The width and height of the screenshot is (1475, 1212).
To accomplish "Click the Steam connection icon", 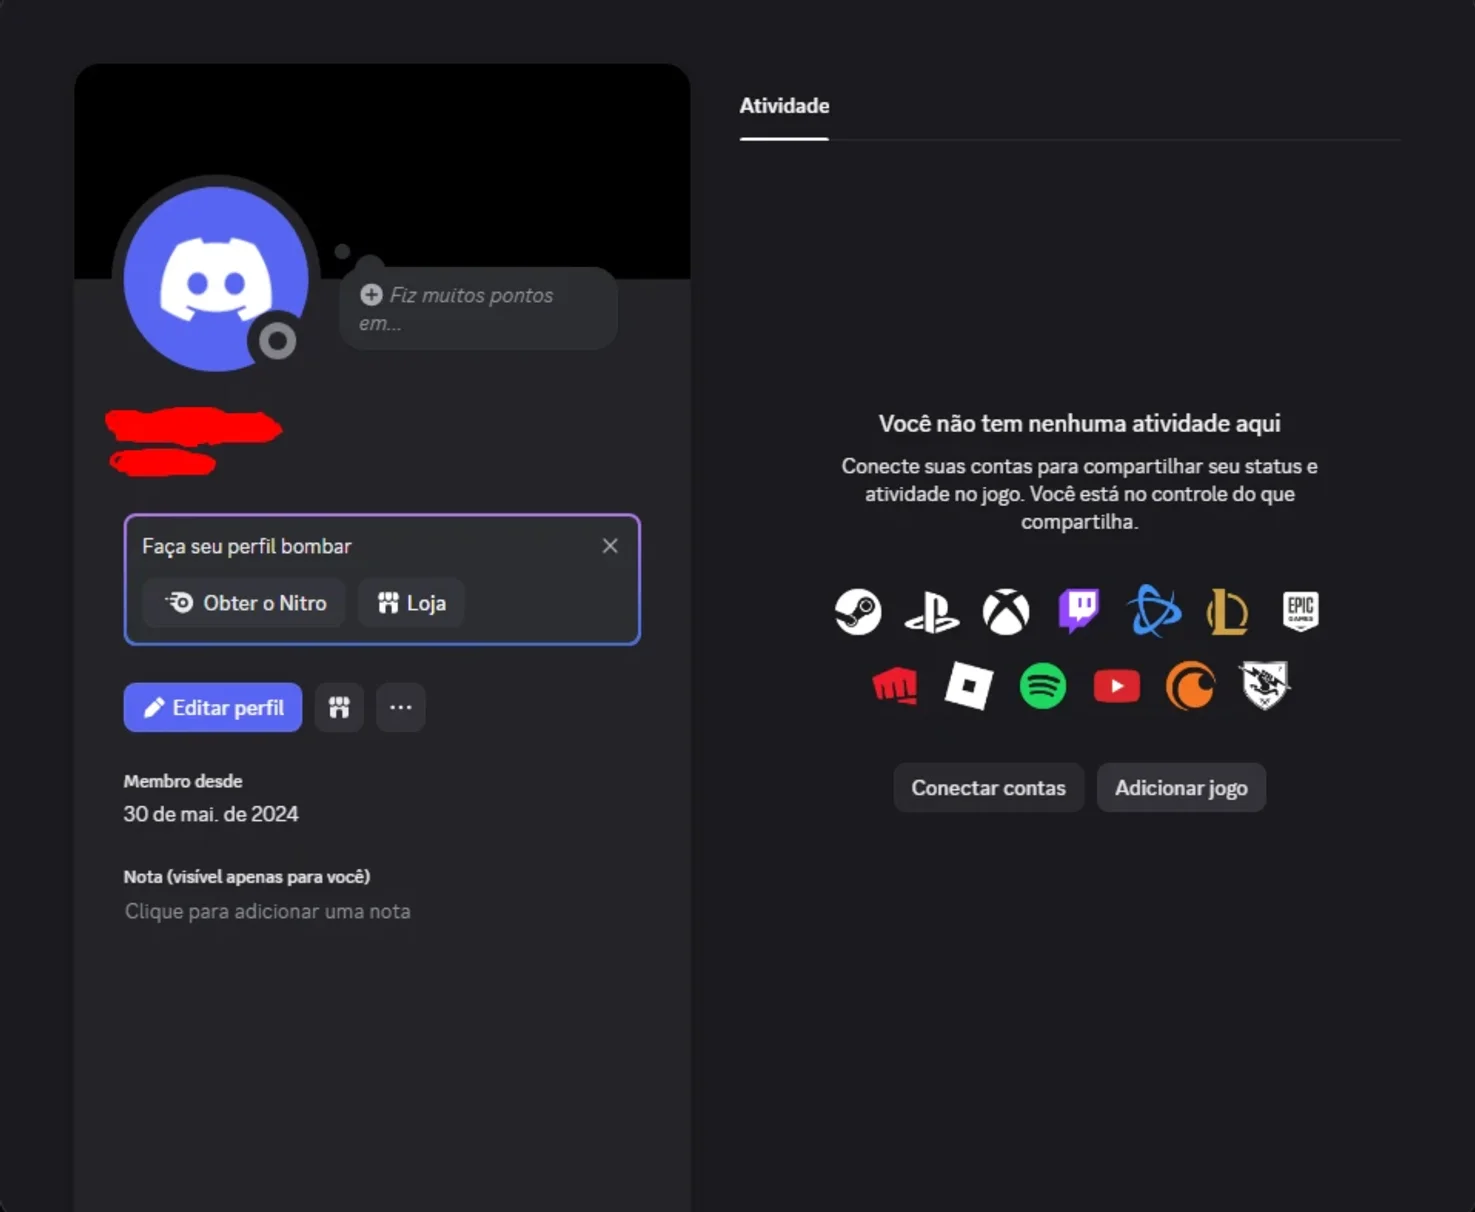I will coord(858,611).
